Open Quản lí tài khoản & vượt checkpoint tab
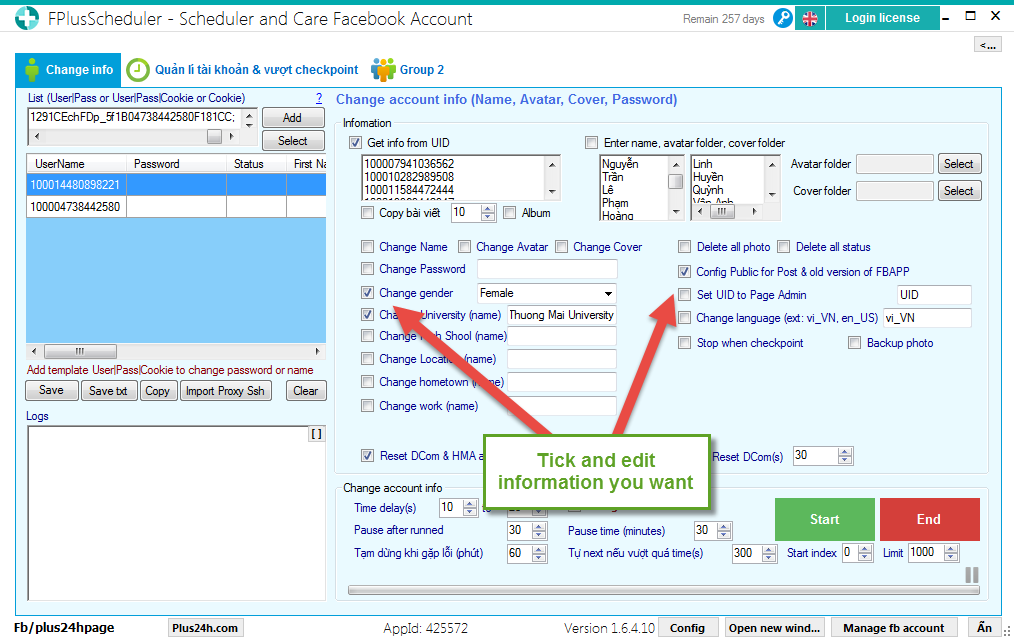This screenshot has height=640, width=1014. 242,70
